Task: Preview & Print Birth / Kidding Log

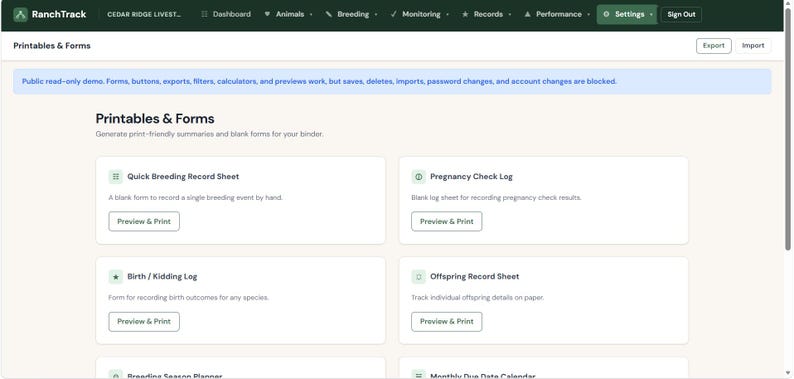Action: coord(144,322)
